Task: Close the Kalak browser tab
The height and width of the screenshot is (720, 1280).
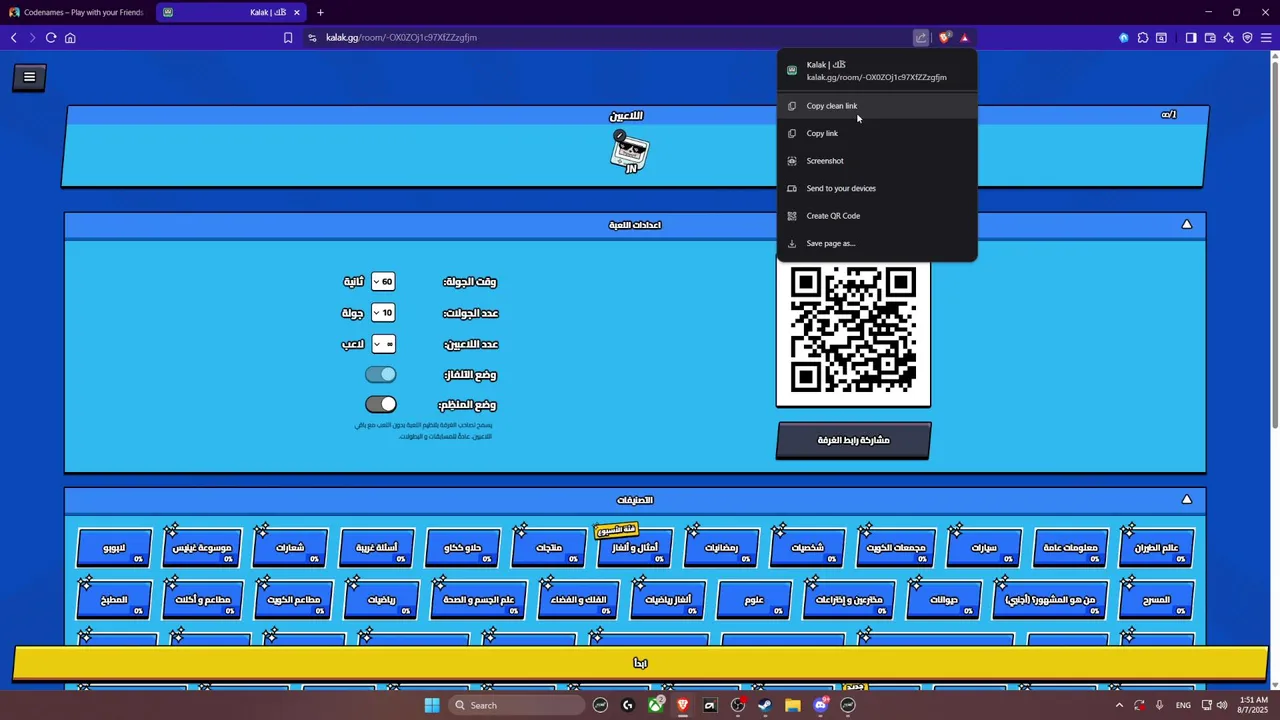Action: click(x=296, y=12)
